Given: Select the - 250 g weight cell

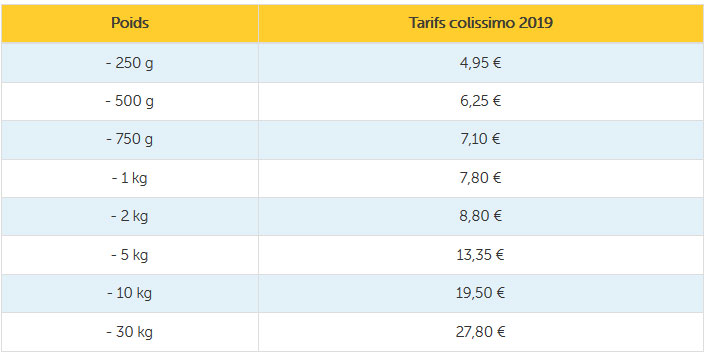Looking at the screenshot, I should (130, 63).
